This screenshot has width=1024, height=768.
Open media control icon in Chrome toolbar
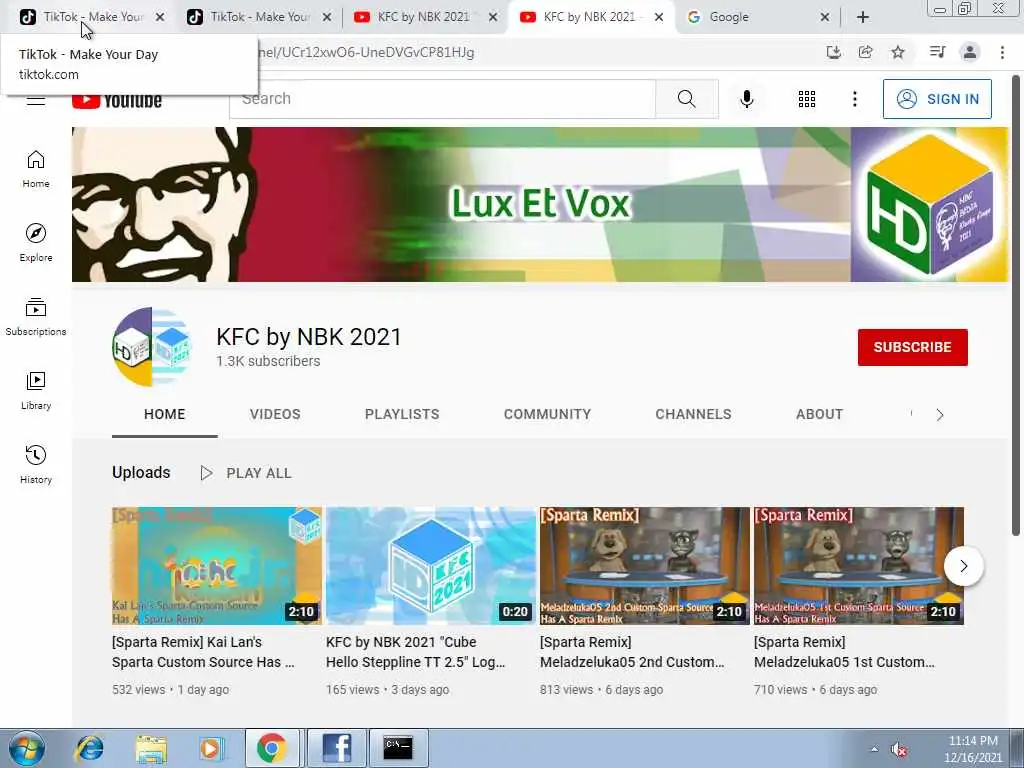coord(937,52)
